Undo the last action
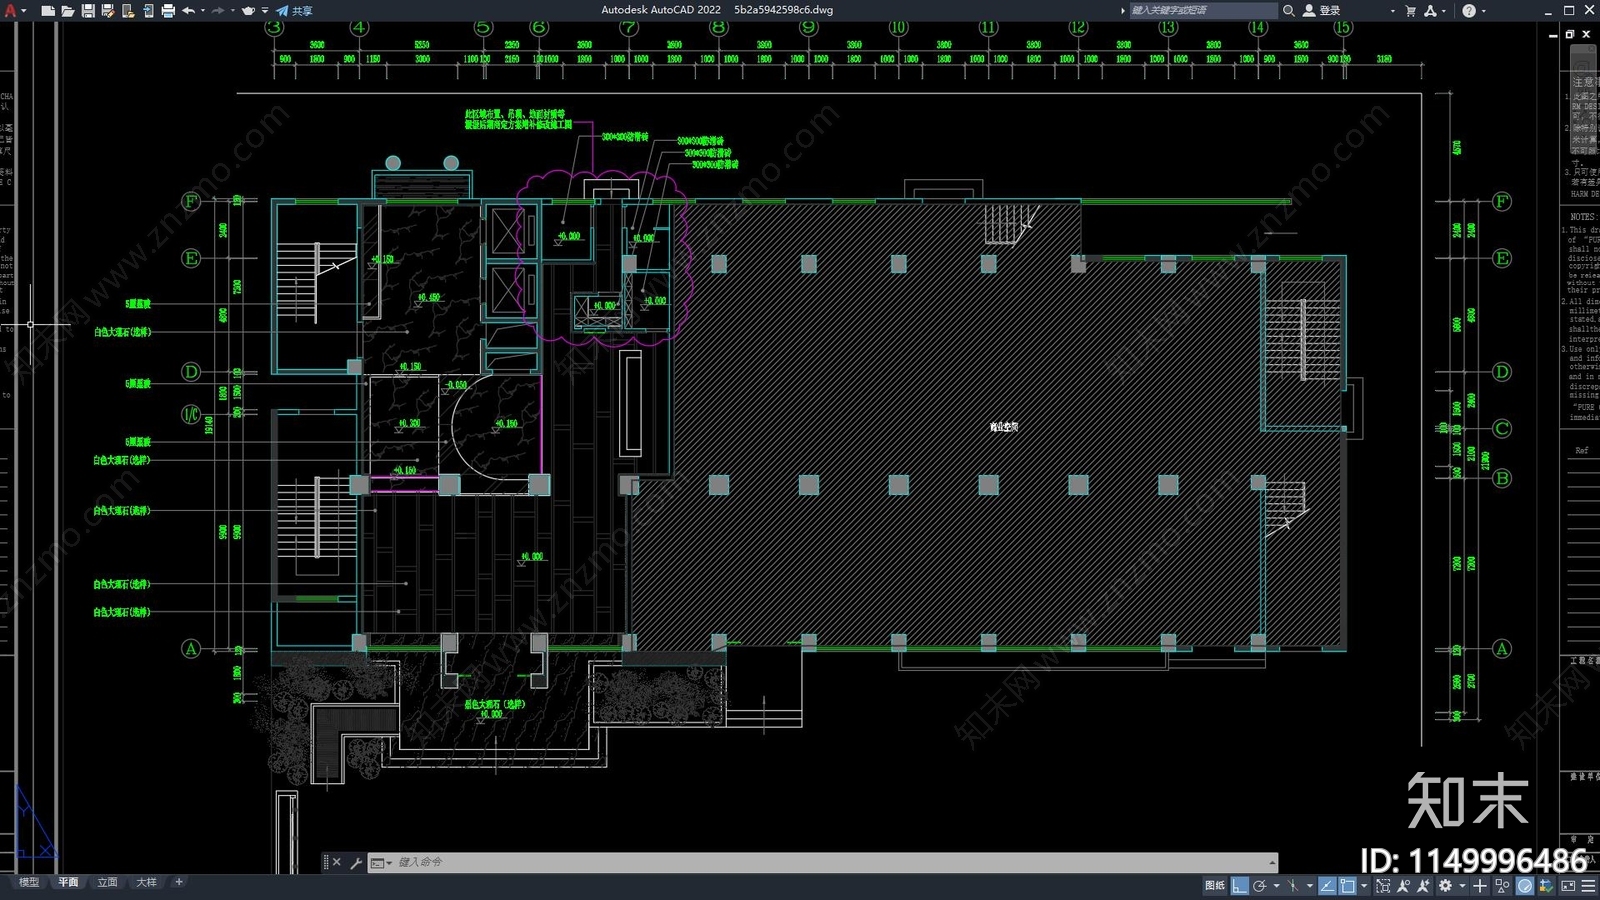The height and width of the screenshot is (900, 1600). [188, 10]
